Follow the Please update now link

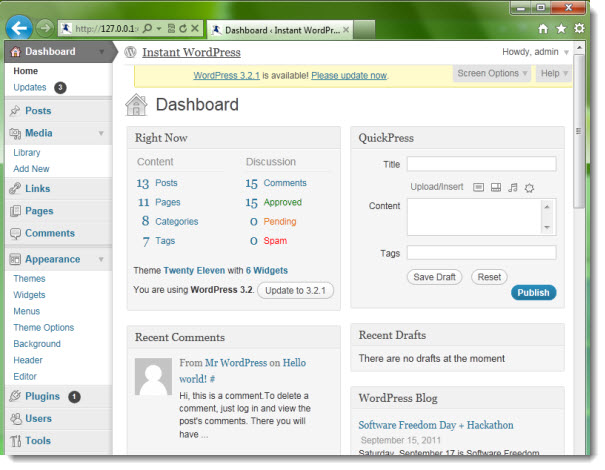click(349, 76)
